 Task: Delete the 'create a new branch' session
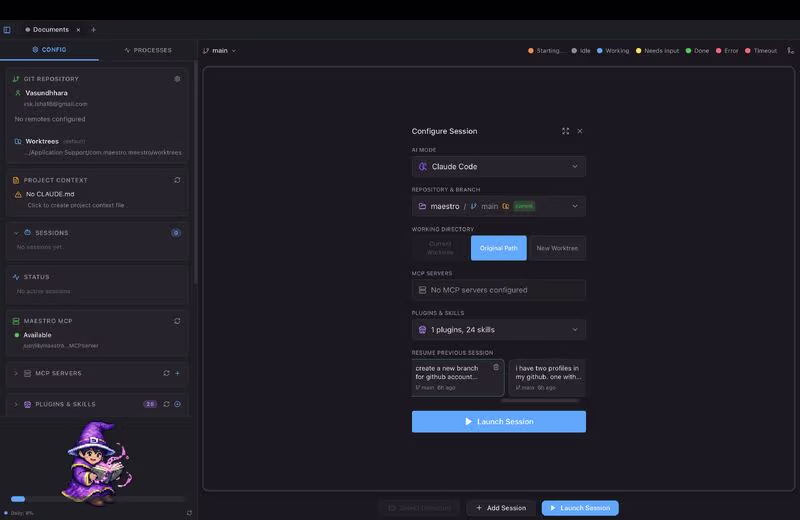(496, 367)
